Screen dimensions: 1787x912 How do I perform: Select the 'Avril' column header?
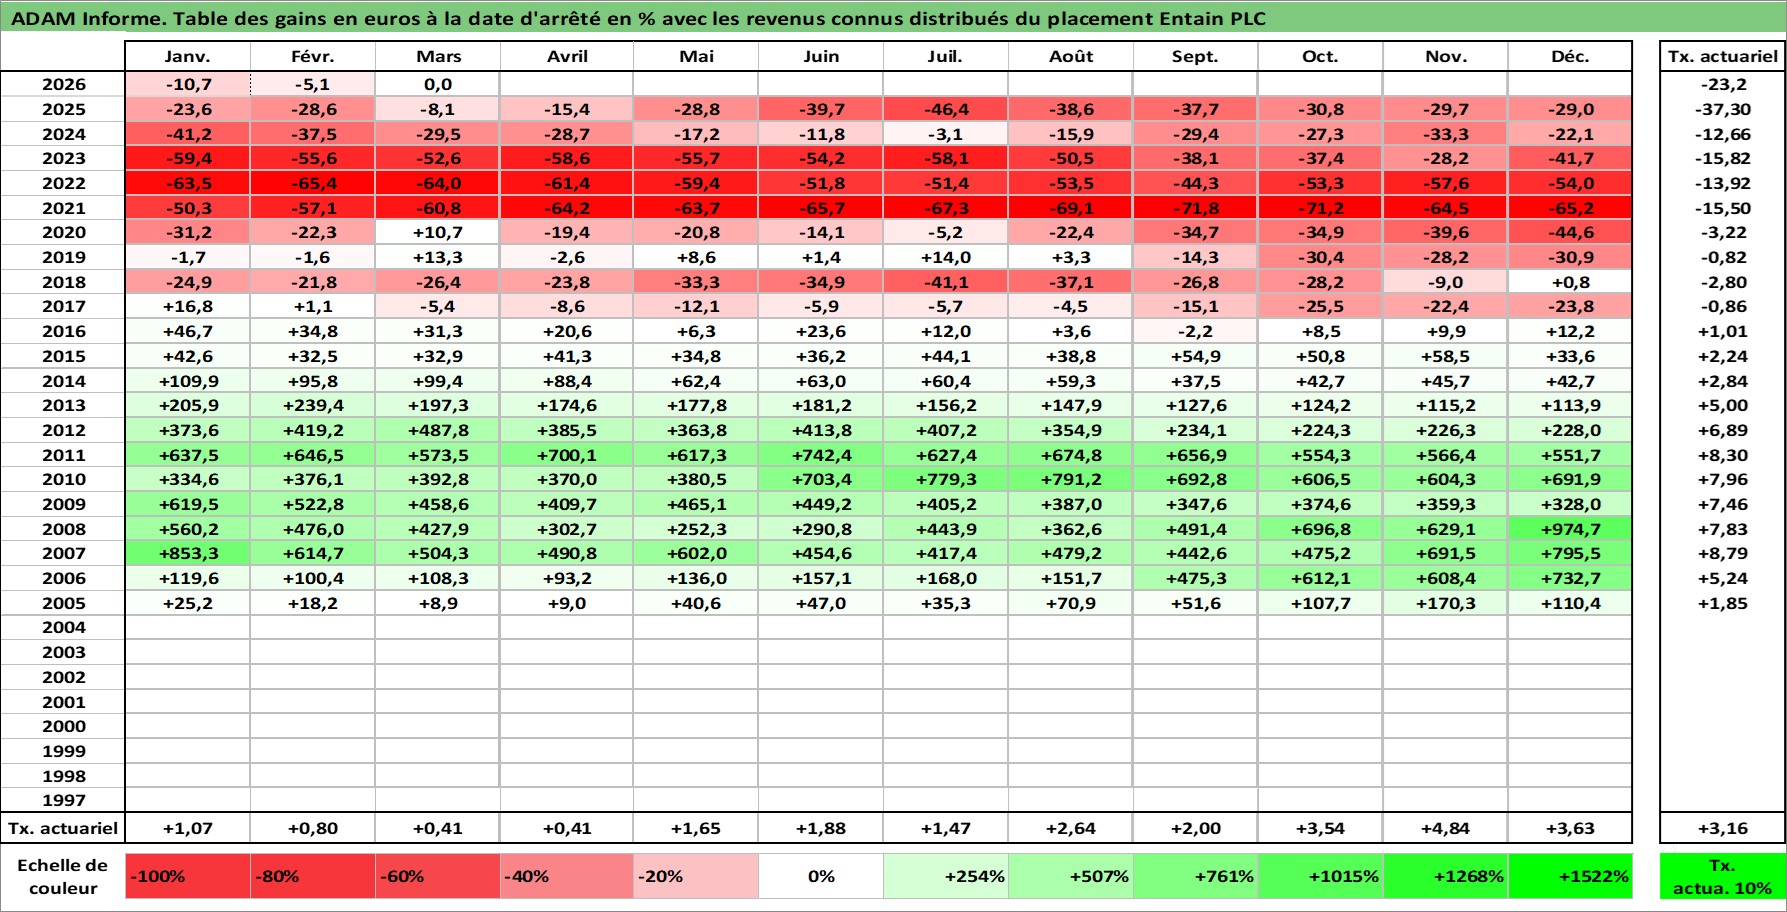tap(567, 56)
